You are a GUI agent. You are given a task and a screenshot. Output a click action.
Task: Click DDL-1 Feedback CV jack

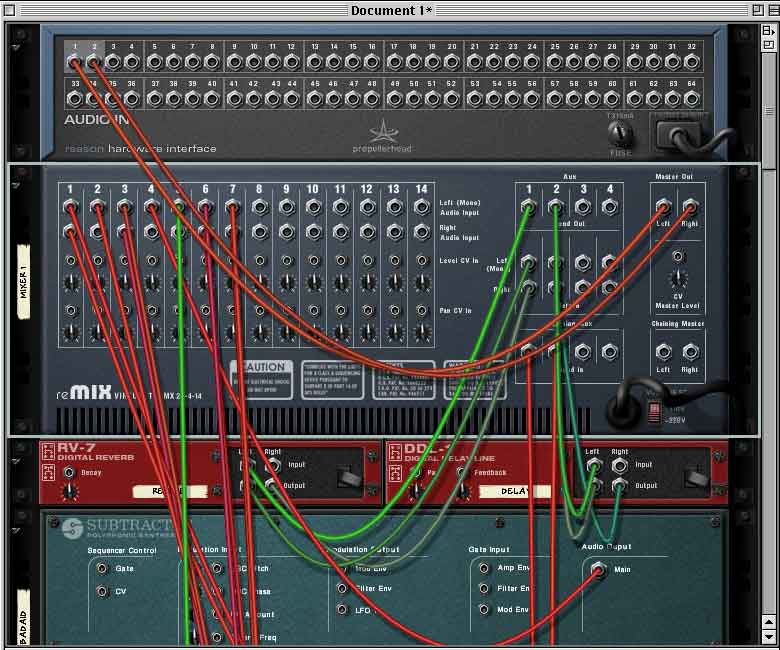(x=463, y=472)
